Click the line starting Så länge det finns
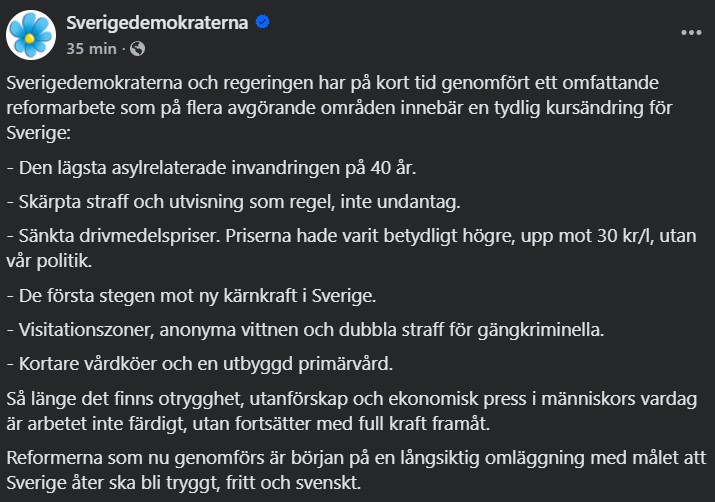715x502 pixels. point(352,398)
